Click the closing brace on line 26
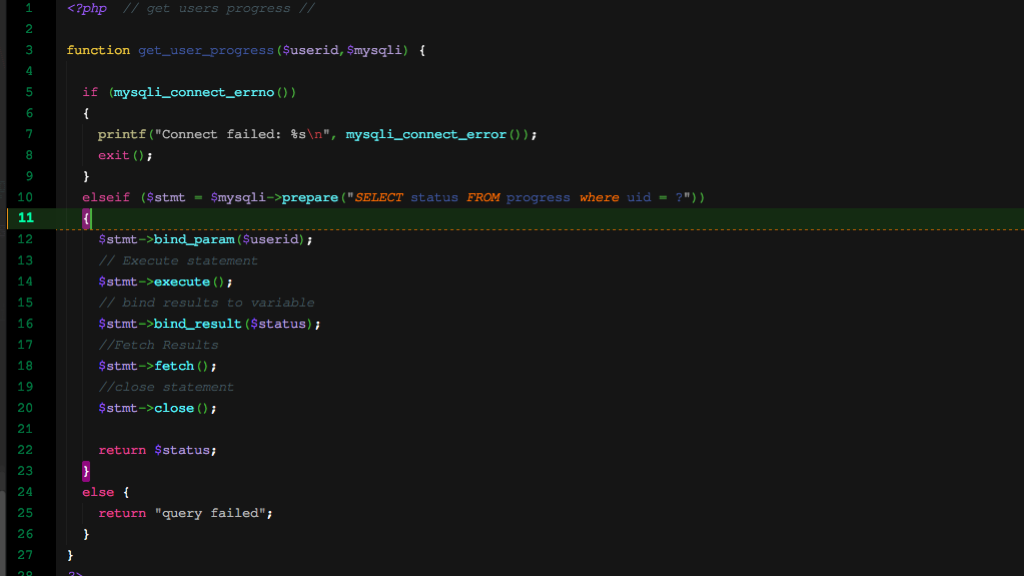This screenshot has width=1024, height=576. [86, 534]
